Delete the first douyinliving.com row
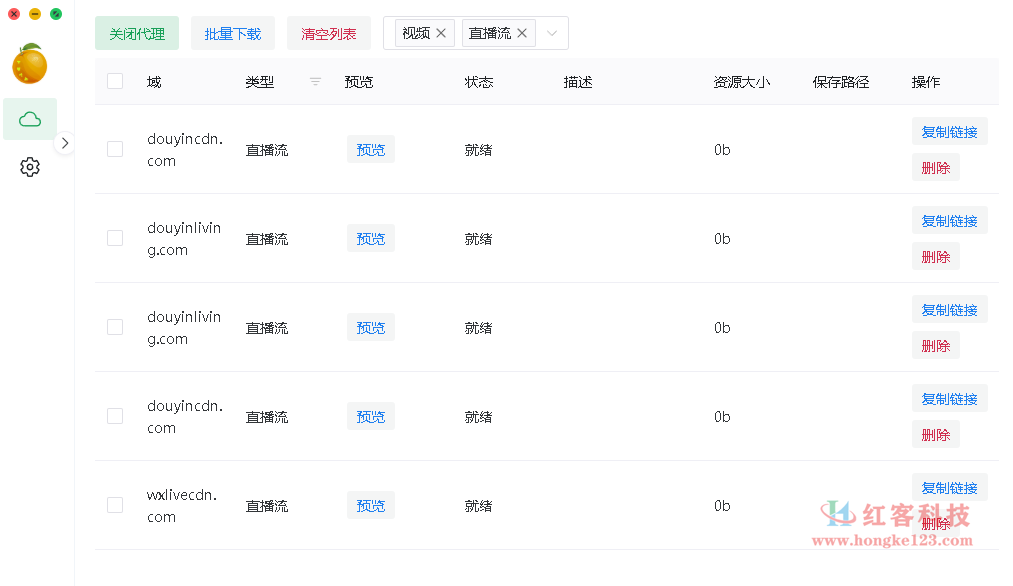 (x=935, y=257)
